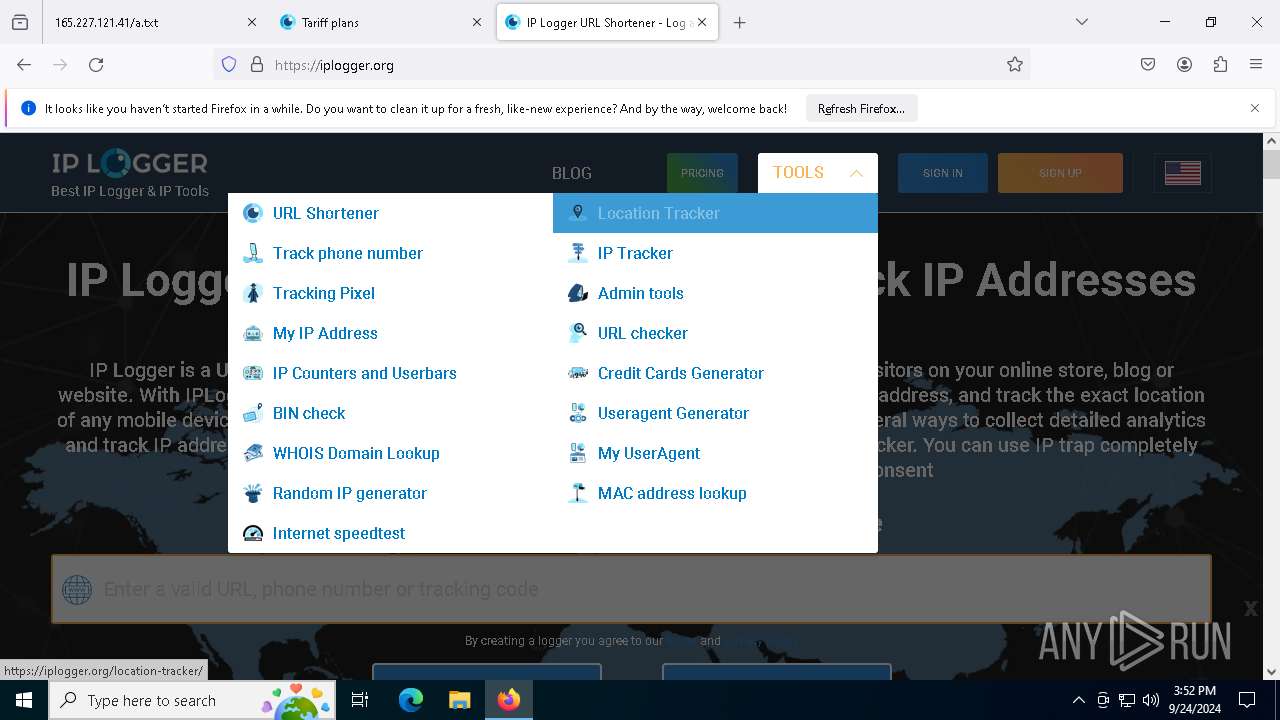Show hidden system tray icons
This screenshot has height=720, width=1280.
pos(1078,700)
